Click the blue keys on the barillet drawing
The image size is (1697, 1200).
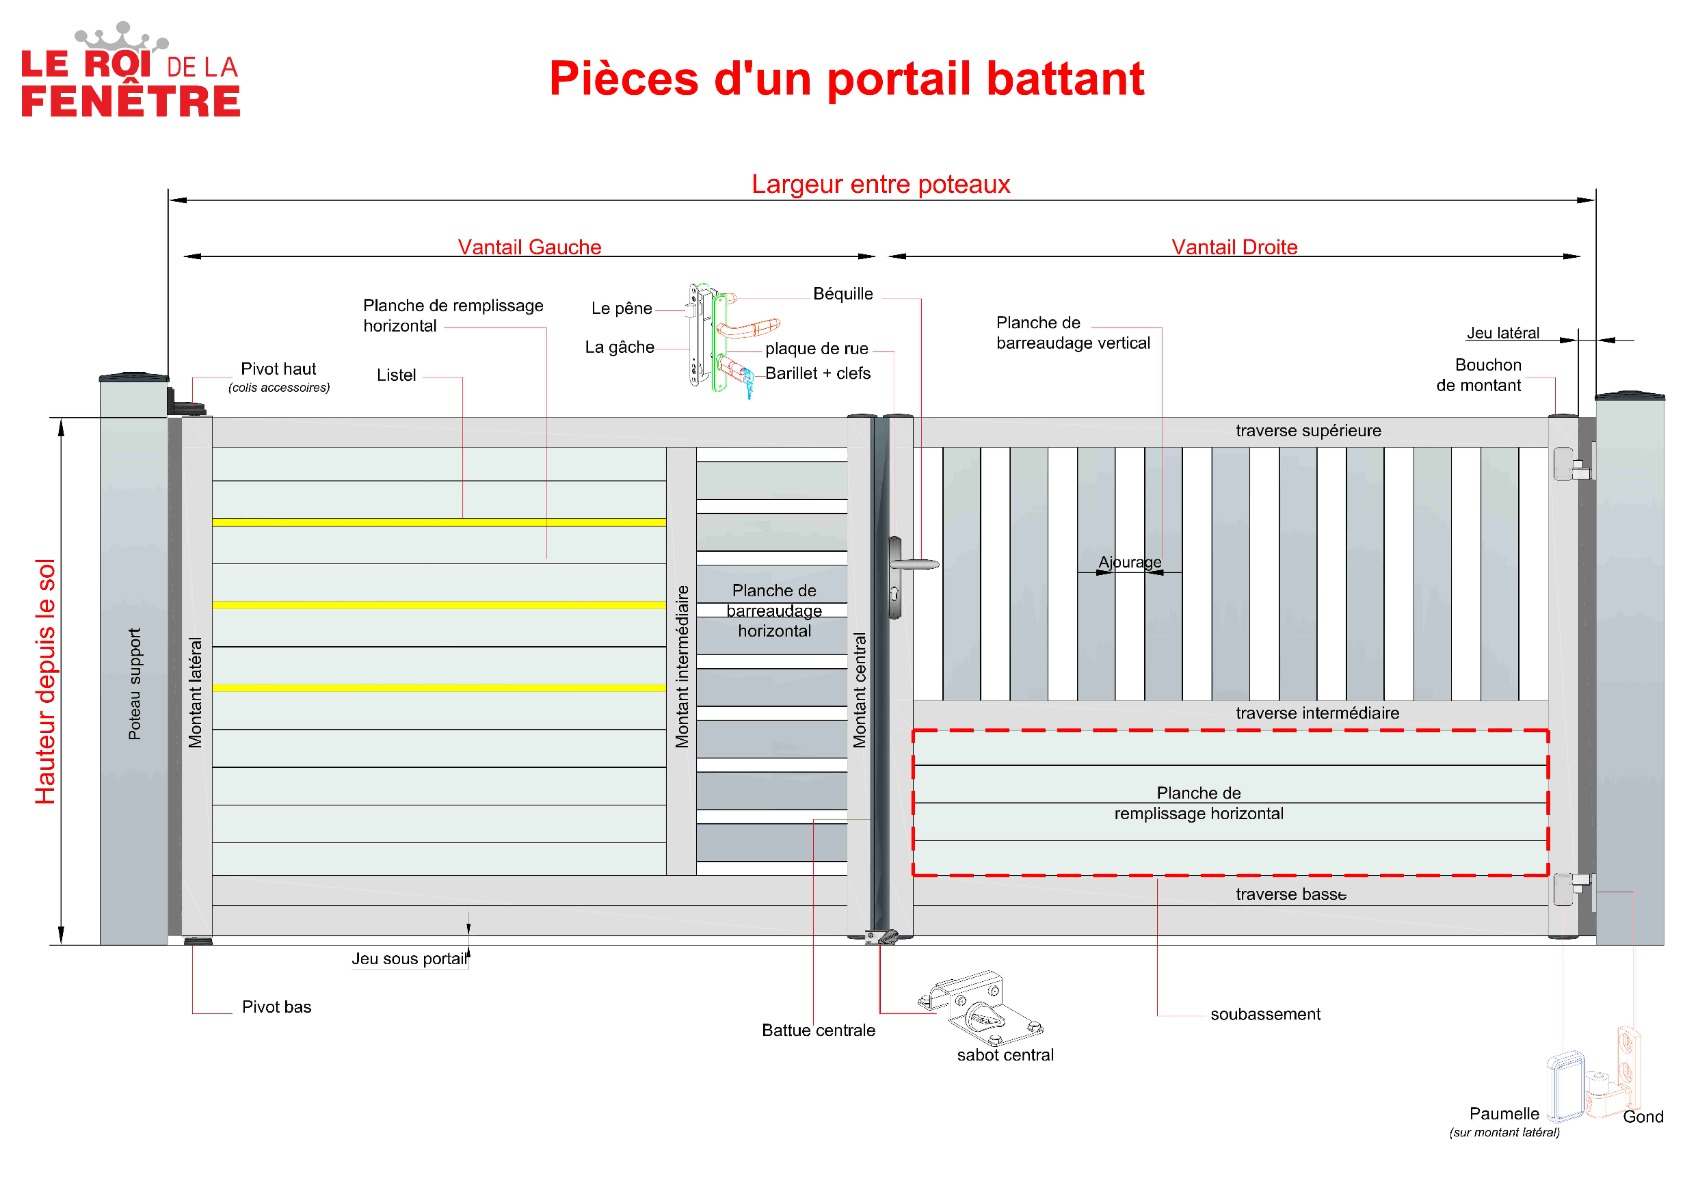click(748, 384)
